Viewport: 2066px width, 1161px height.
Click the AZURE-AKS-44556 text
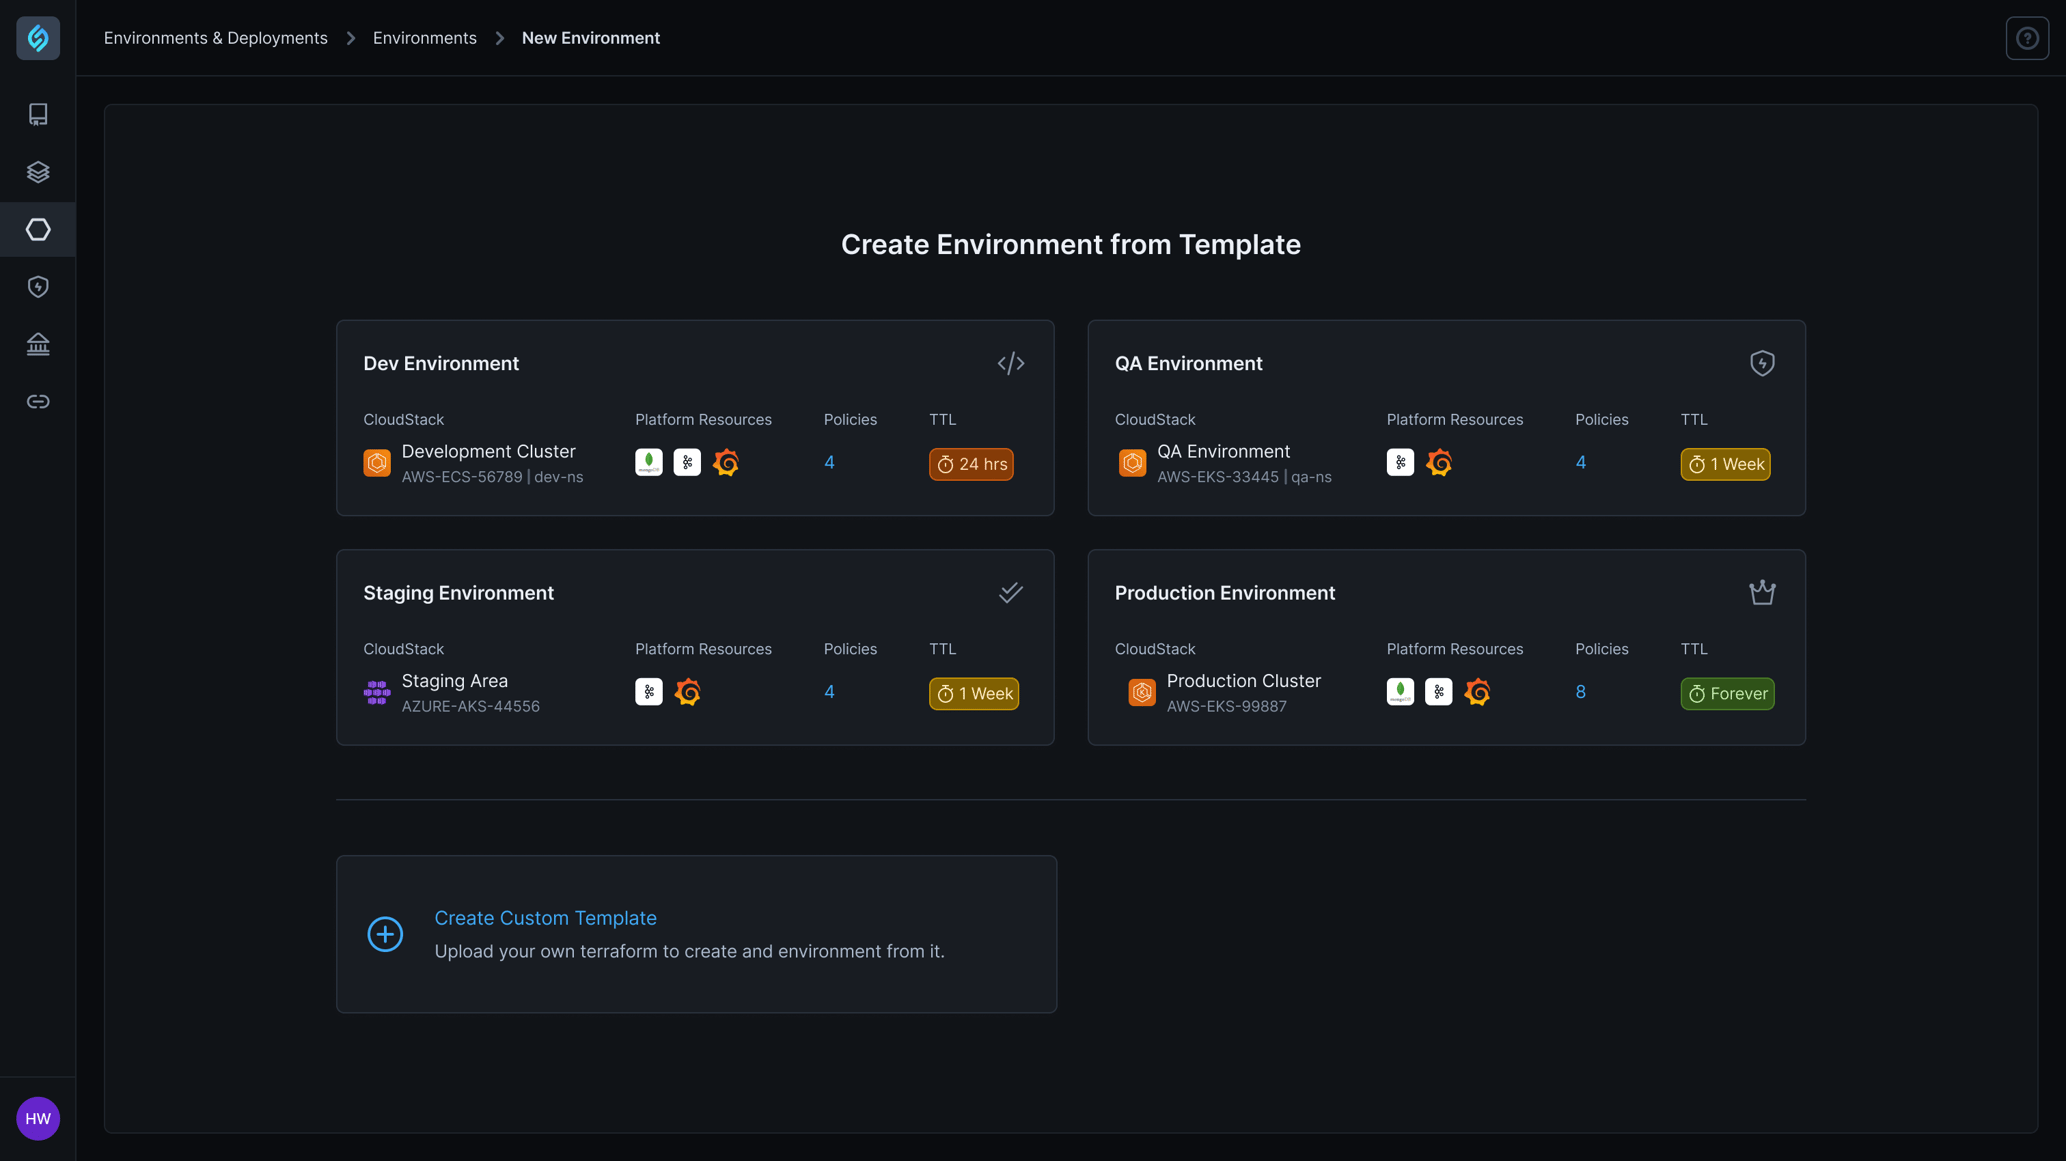pos(471,706)
